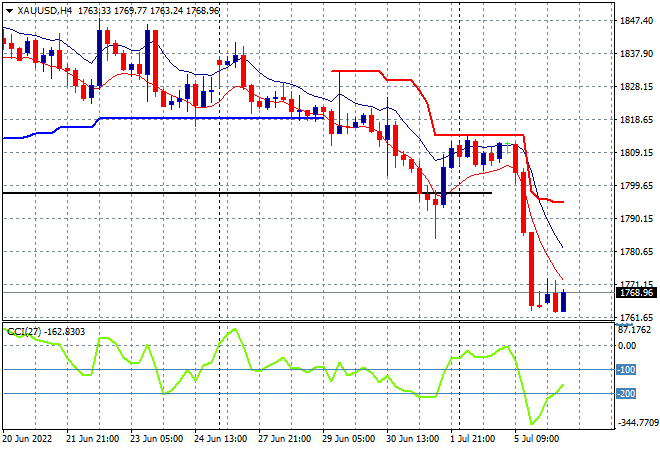Click the 1818.65 price axis value

click(x=636, y=120)
